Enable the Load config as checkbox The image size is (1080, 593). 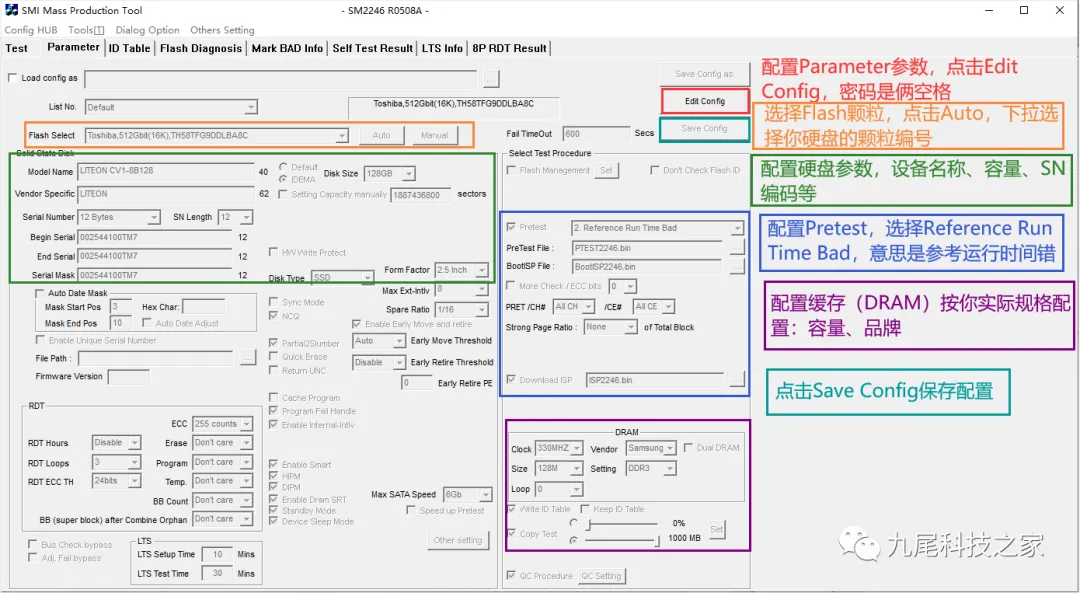(13, 78)
